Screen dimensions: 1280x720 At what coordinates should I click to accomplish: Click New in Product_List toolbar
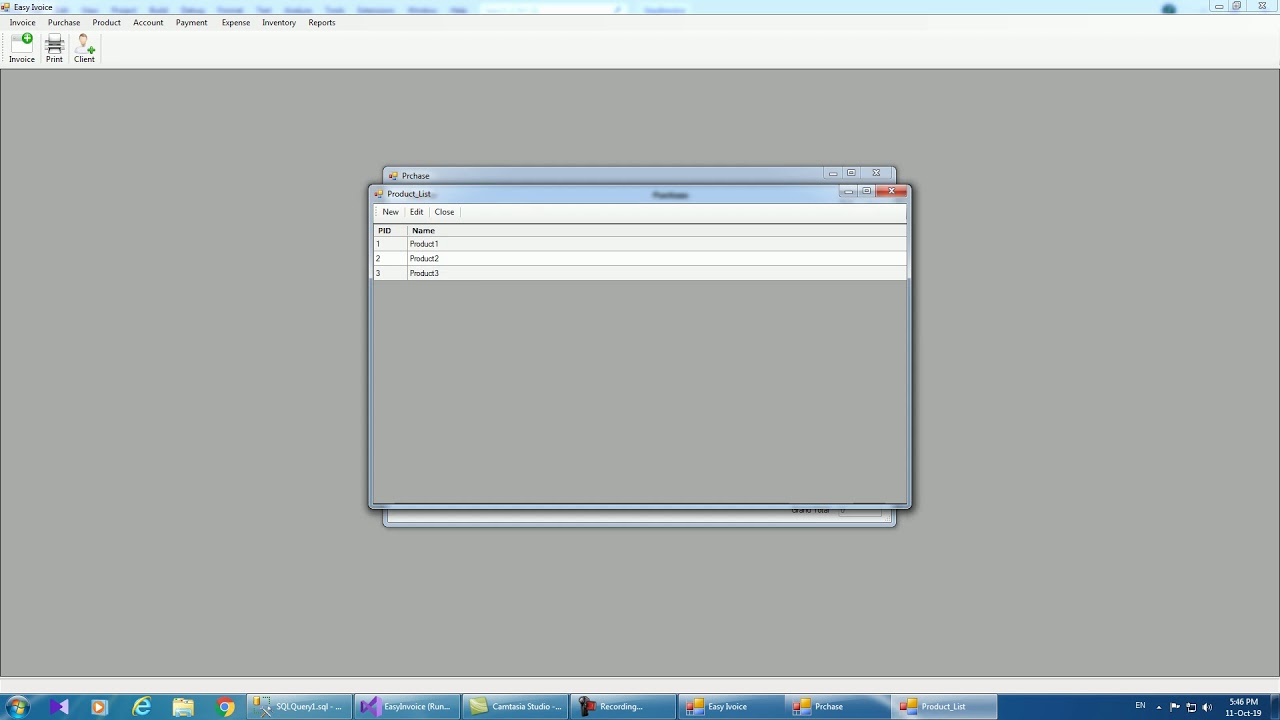tap(390, 212)
